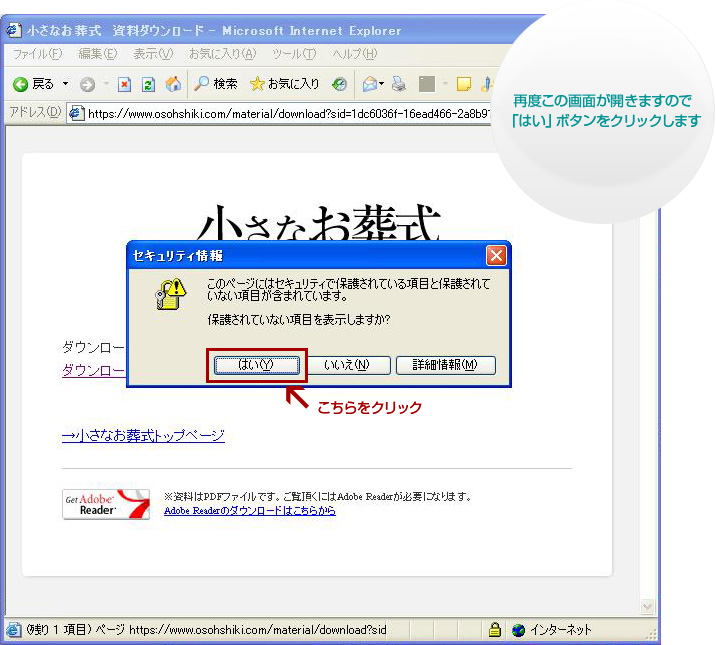Click the green Refresh page icon
The height and width of the screenshot is (645, 716).
(148, 84)
